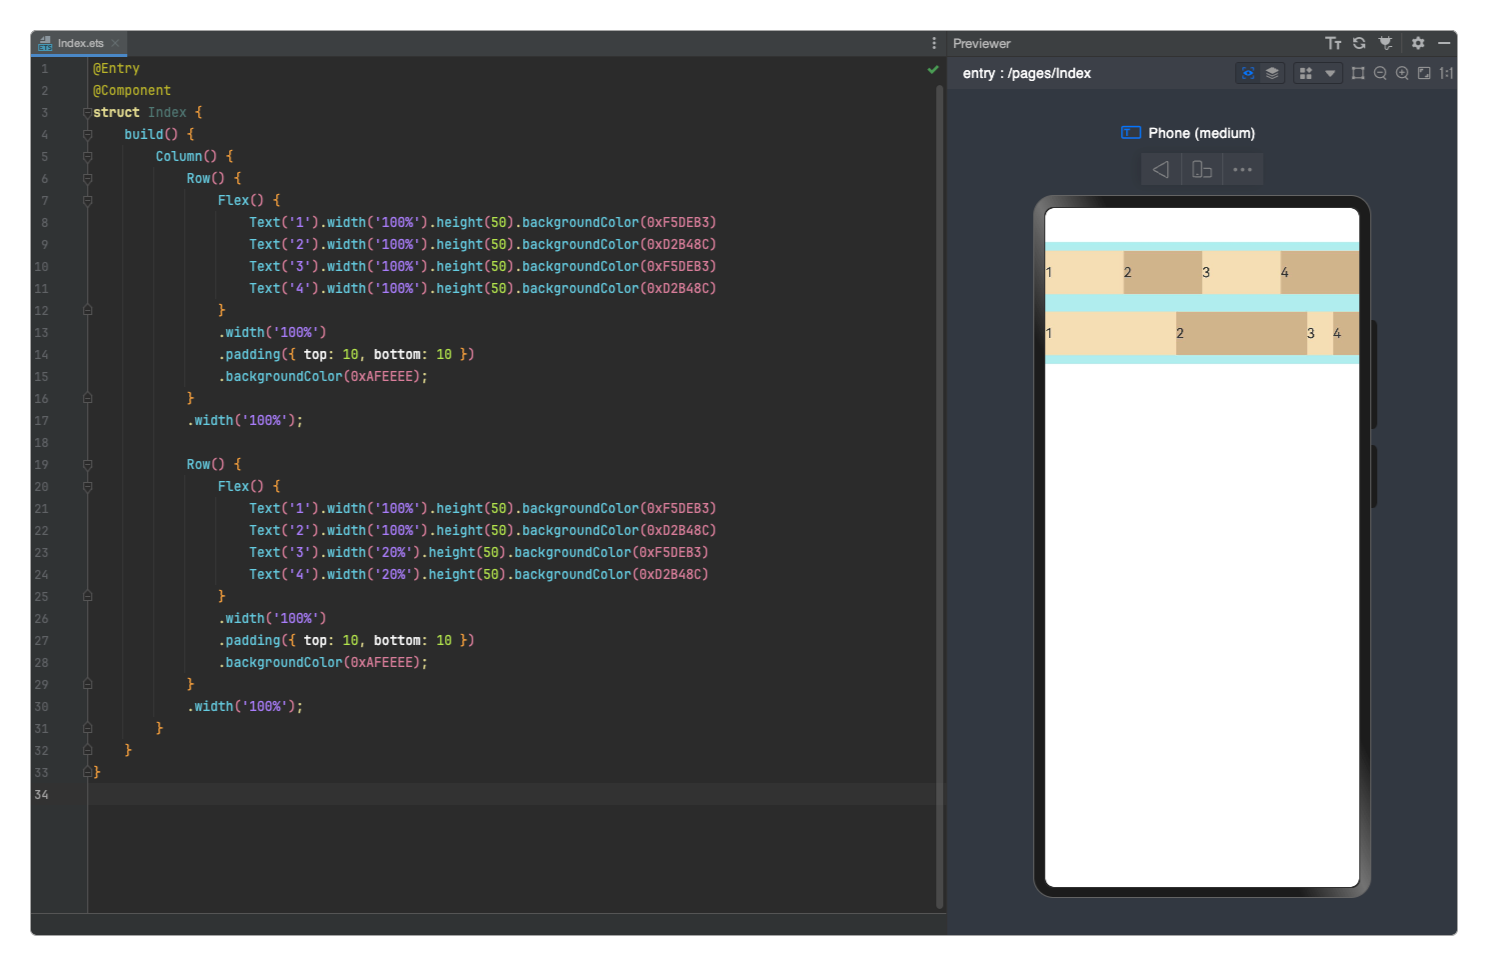
Task: Click the Index.ets file type icon
Action: tap(45, 43)
